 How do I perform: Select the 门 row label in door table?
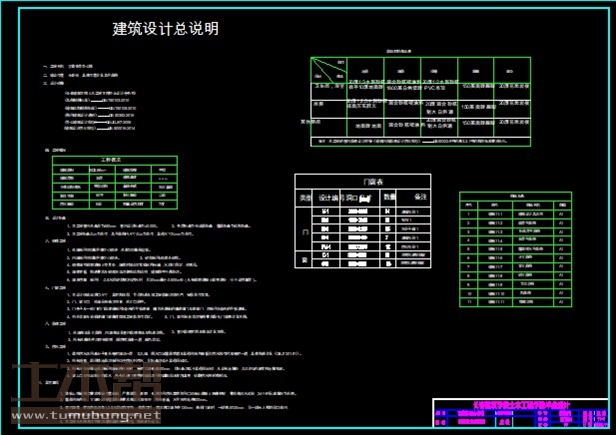pos(304,231)
